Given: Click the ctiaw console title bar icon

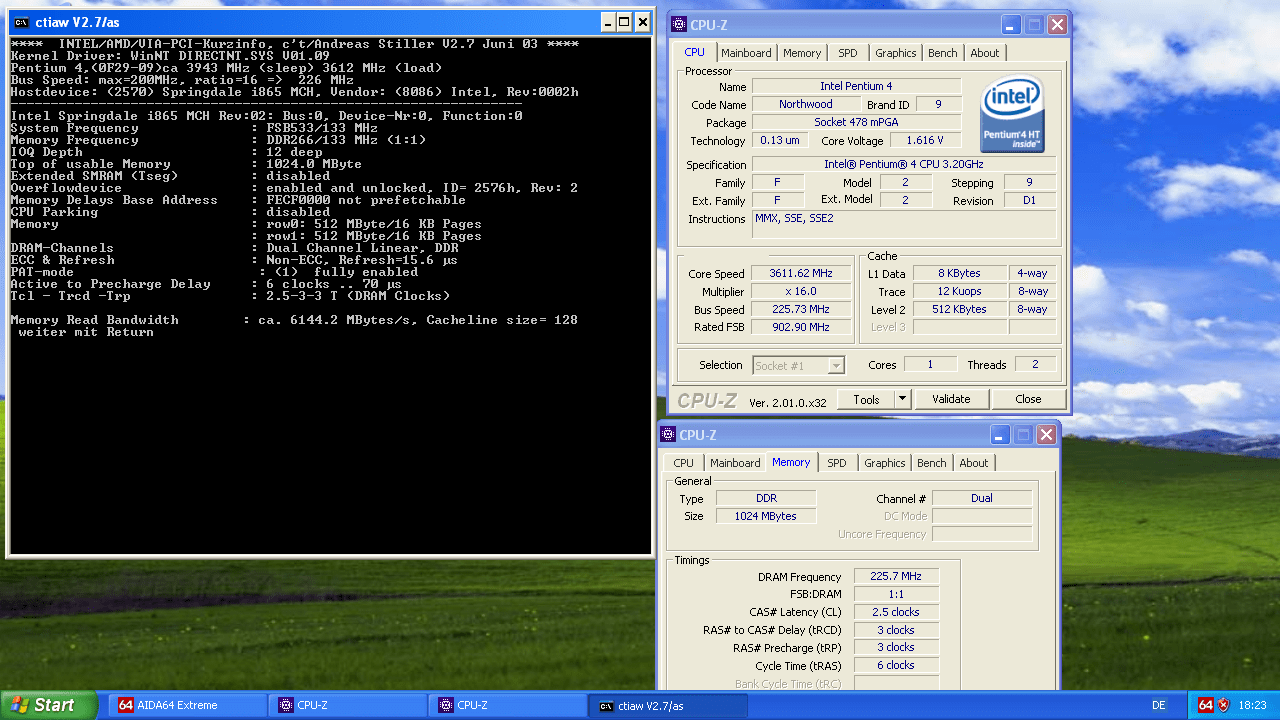Looking at the screenshot, I should [20, 22].
